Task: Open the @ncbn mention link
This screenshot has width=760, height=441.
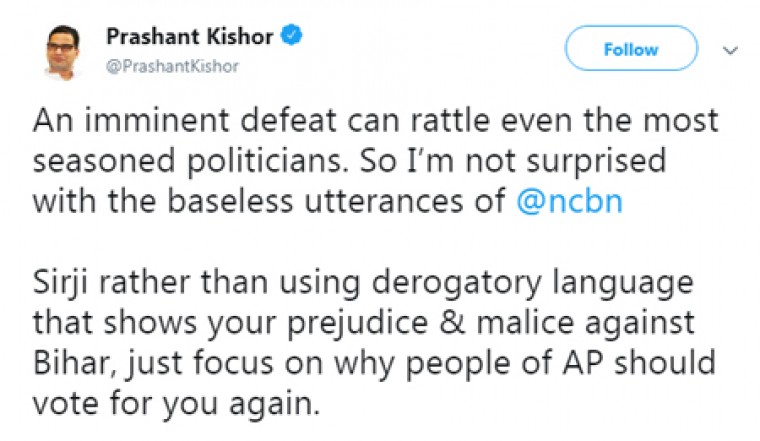Action: point(573,200)
